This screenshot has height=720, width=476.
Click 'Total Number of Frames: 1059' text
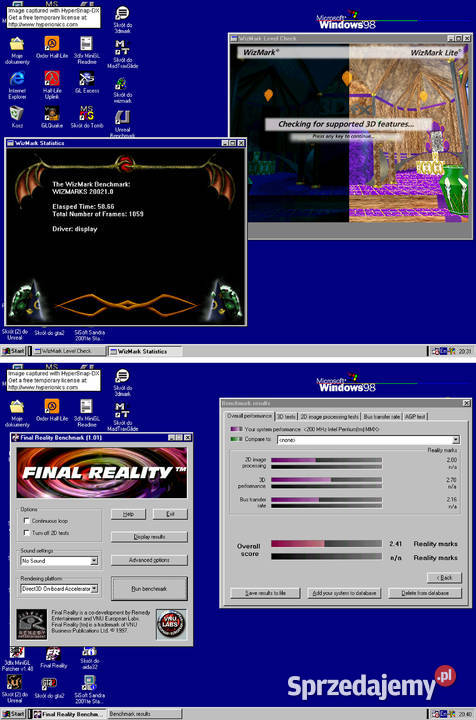[98, 214]
